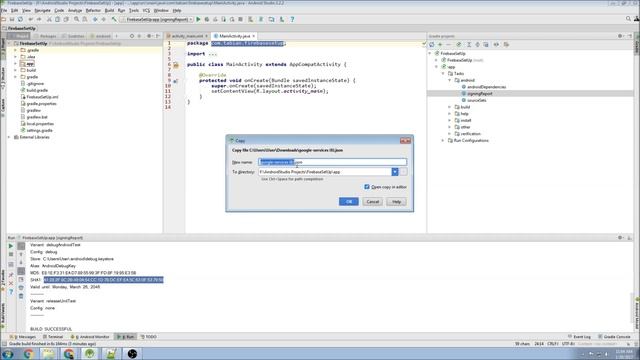Open the File menu
The image size is (640, 360).
(x=4, y=10)
